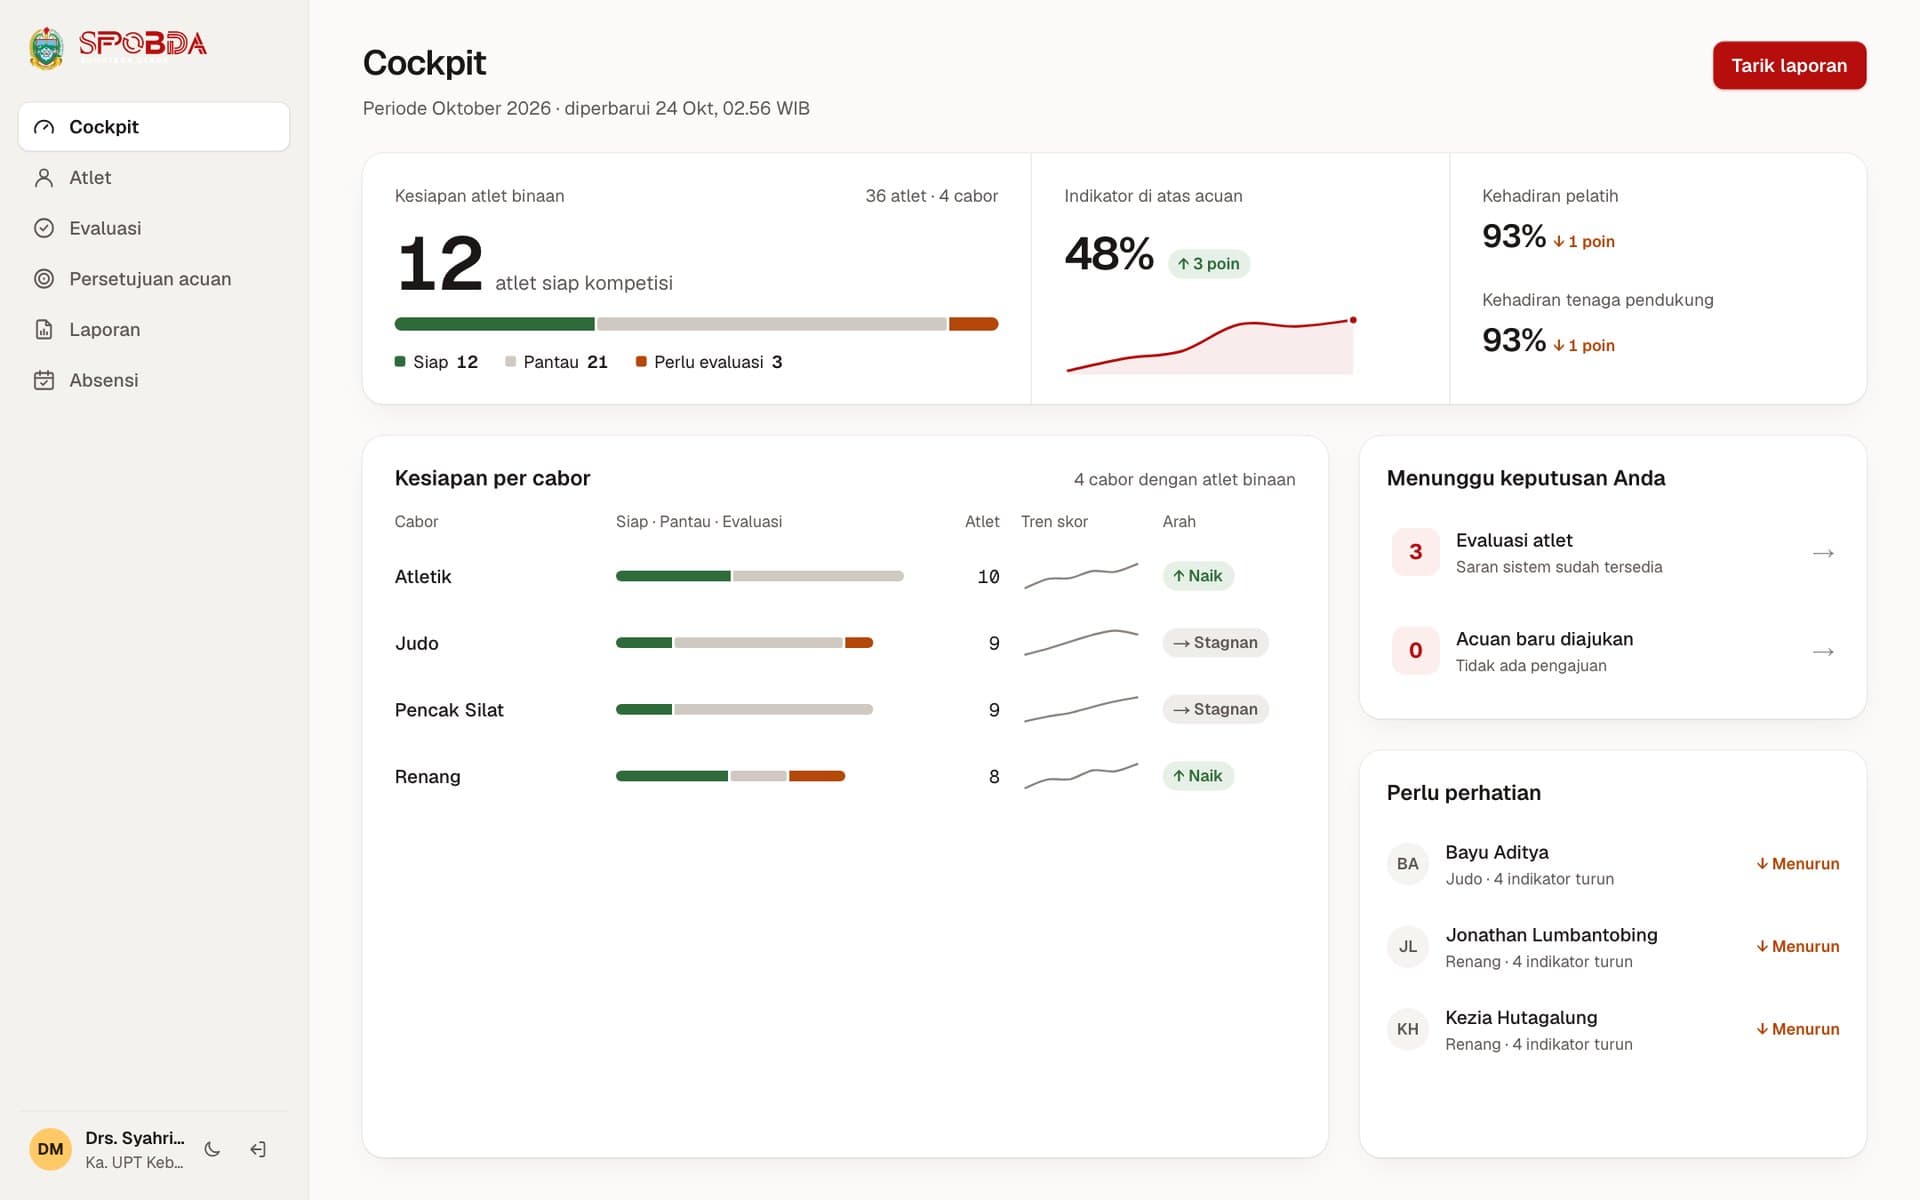Viewport: 1920px width, 1200px height.
Task: Click the Stagnan badge in Judo row
Action: (x=1215, y=642)
